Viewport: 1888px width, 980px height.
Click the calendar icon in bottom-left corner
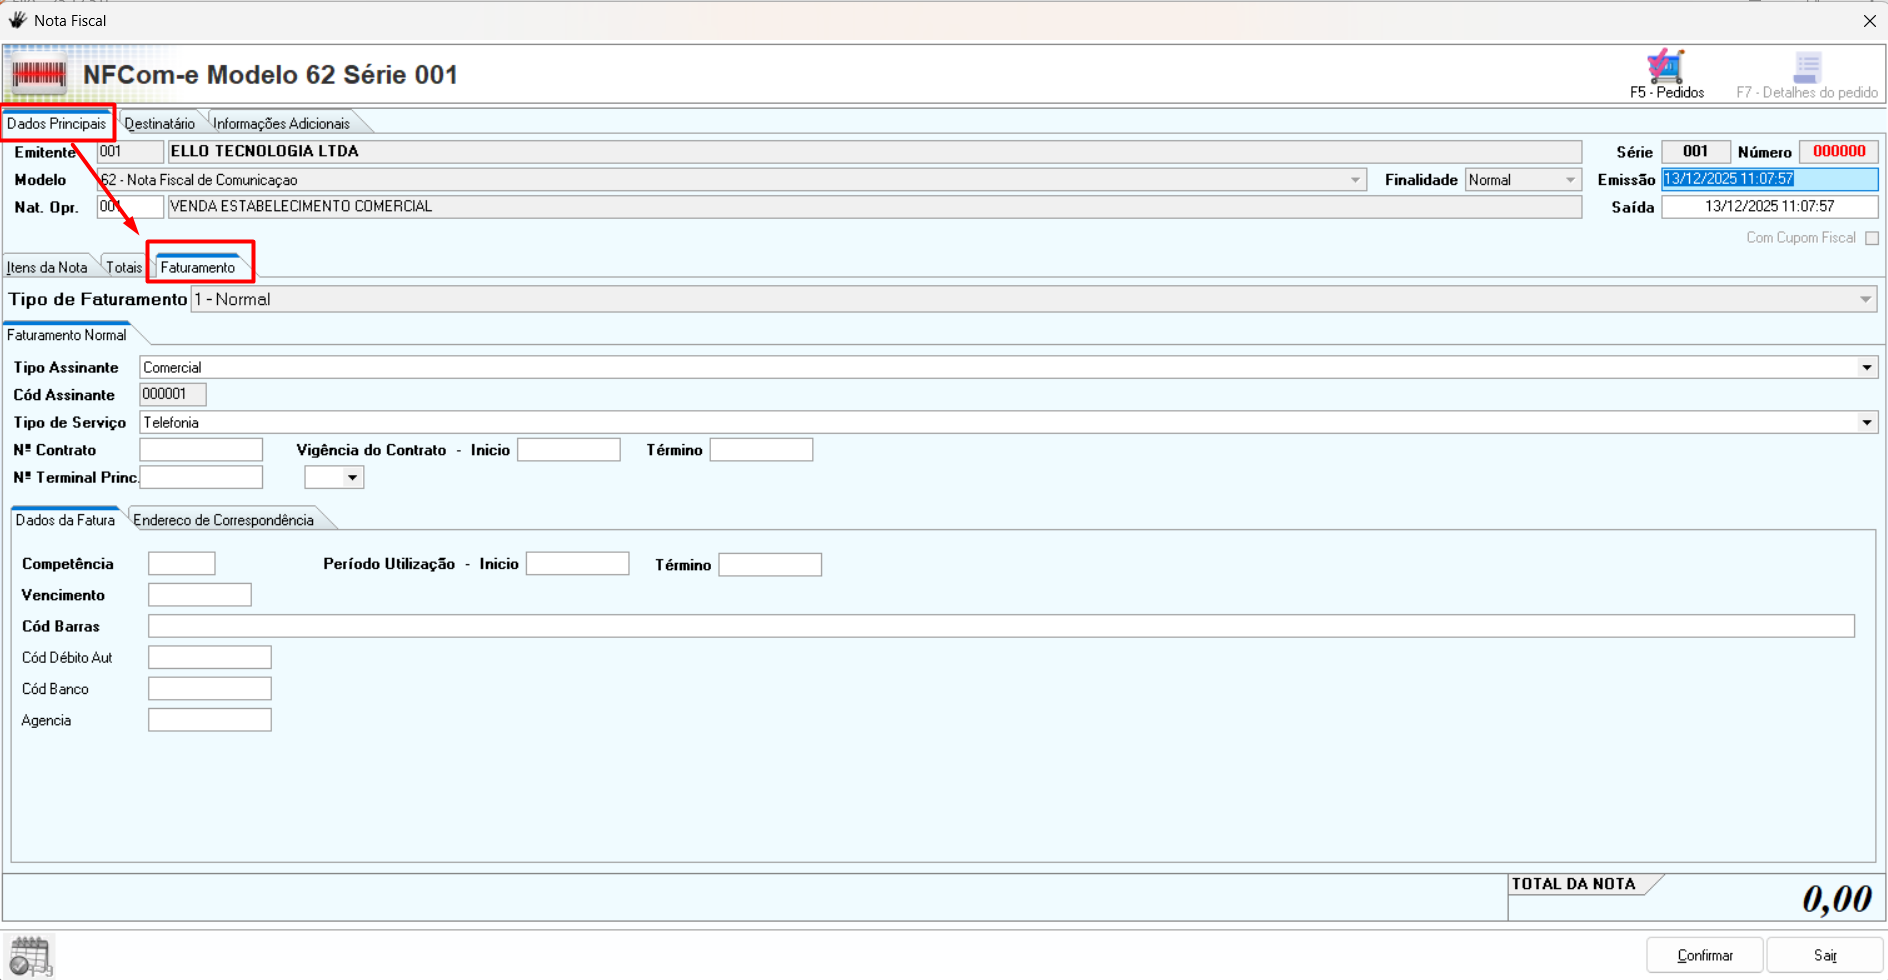(x=30, y=956)
